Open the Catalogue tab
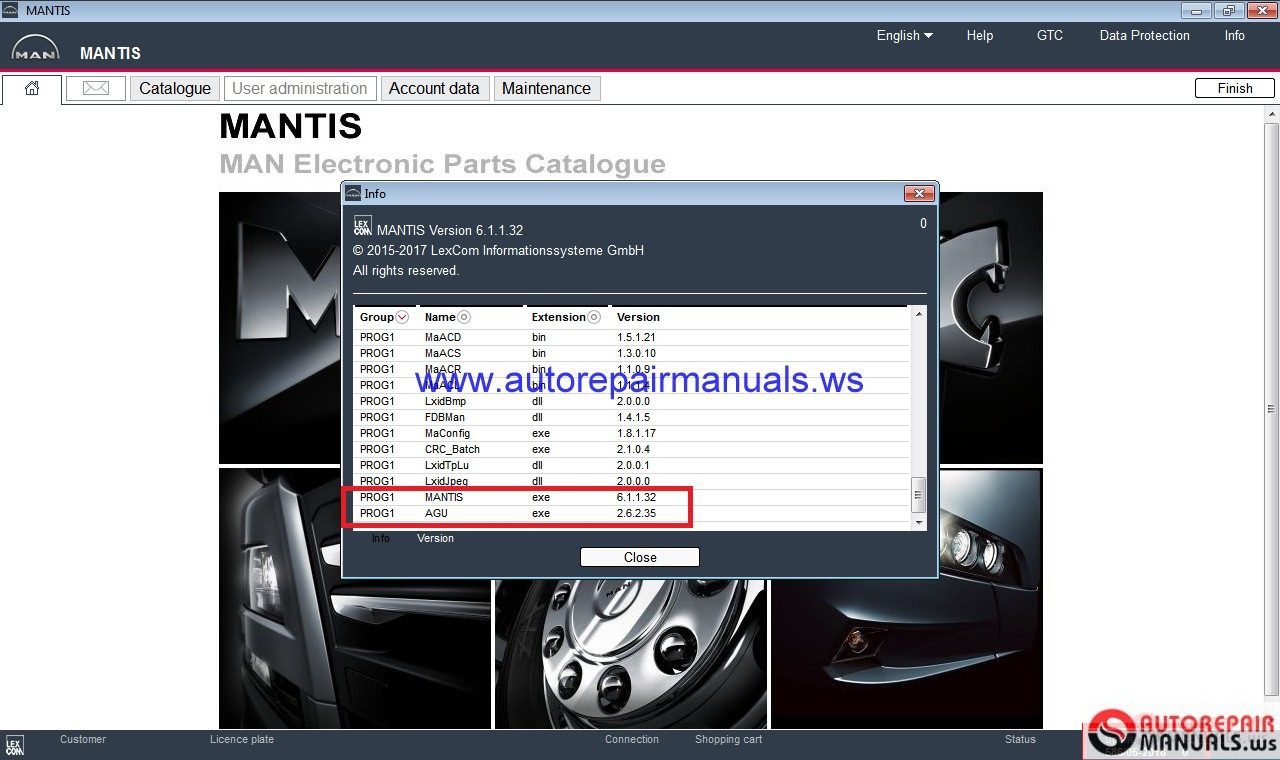 coord(175,88)
